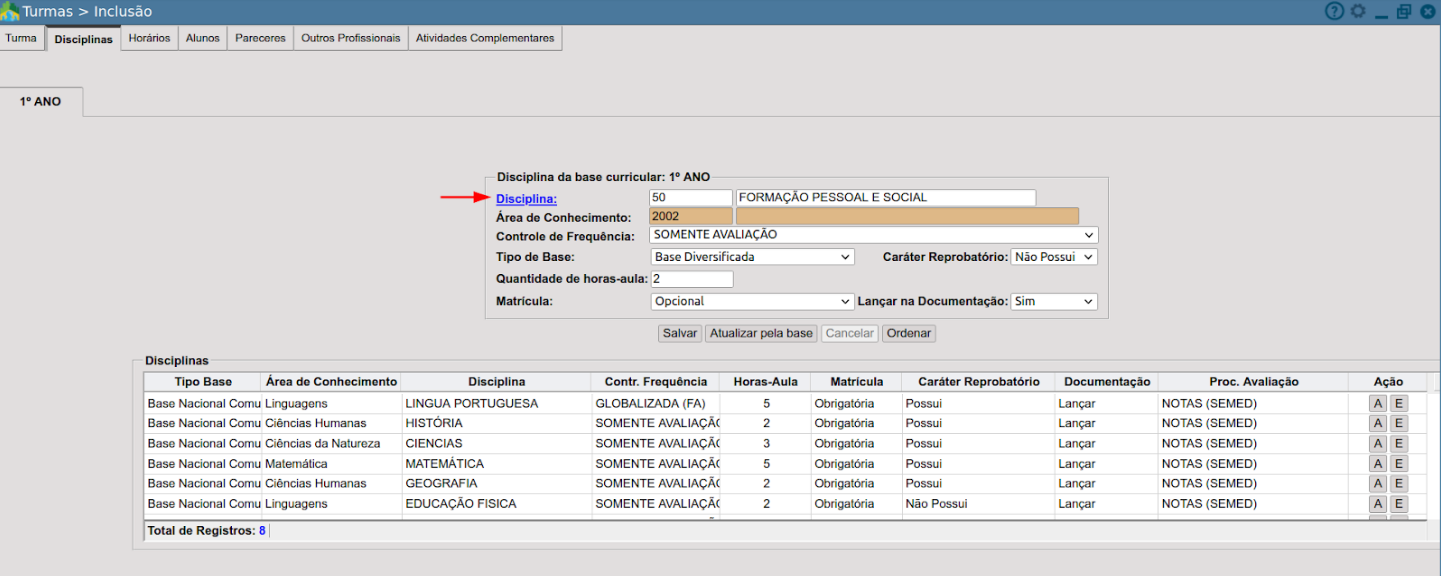The width and height of the screenshot is (1441, 576).
Task: Select the HISTÓRIA cell
Action: pyautogui.click(x=496, y=424)
